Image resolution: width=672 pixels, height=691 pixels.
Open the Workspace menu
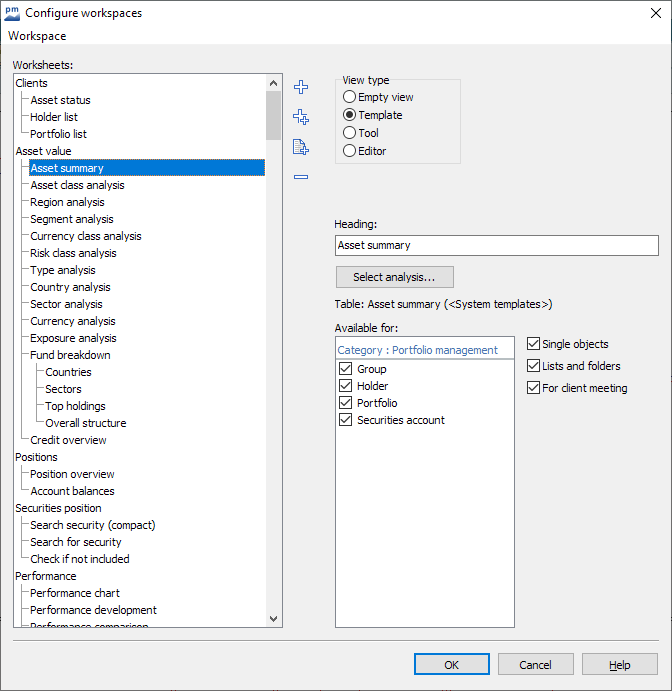pyautogui.click(x=37, y=36)
